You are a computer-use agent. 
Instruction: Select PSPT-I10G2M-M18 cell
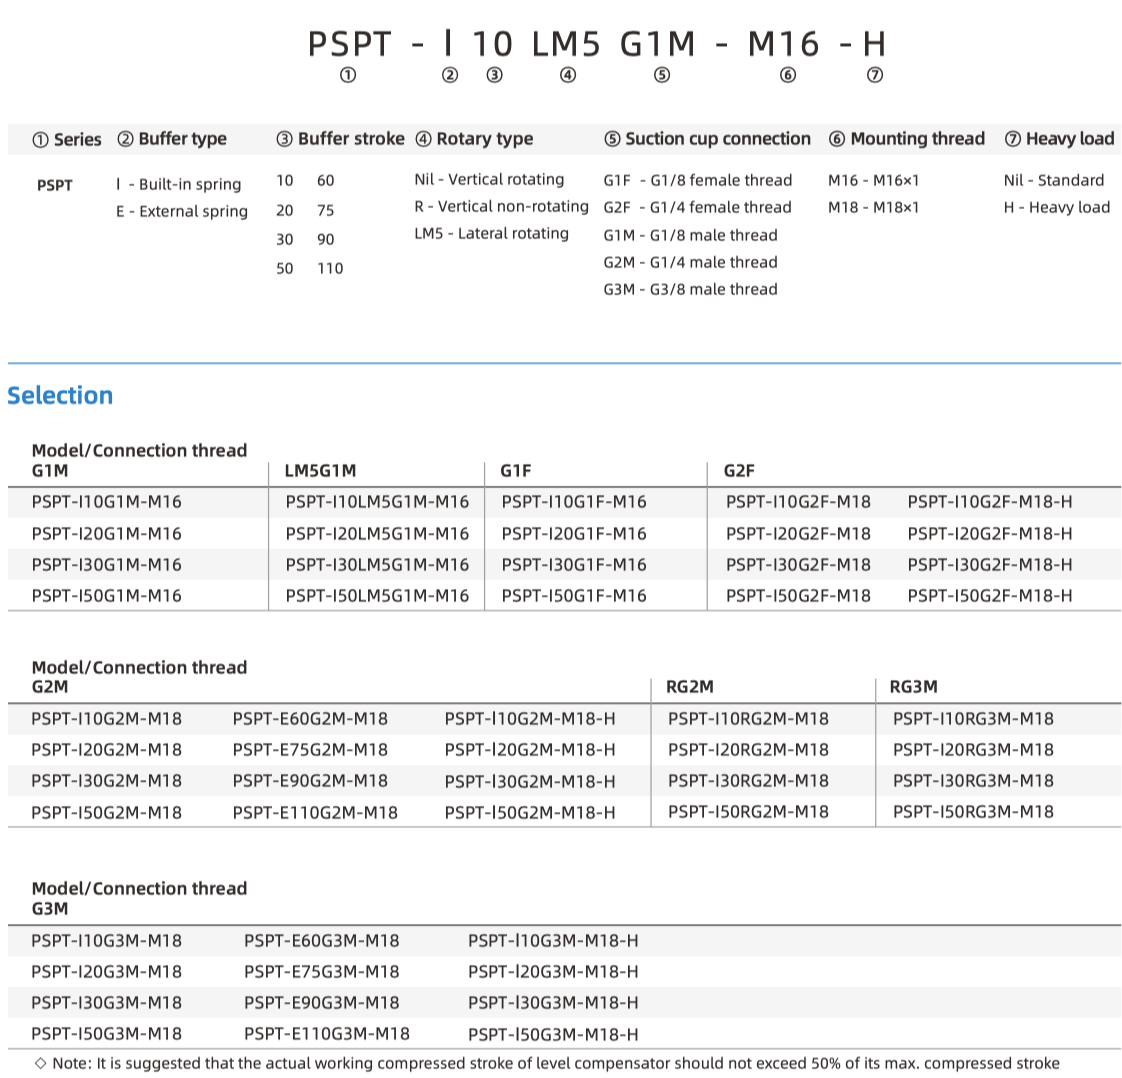(x=107, y=719)
